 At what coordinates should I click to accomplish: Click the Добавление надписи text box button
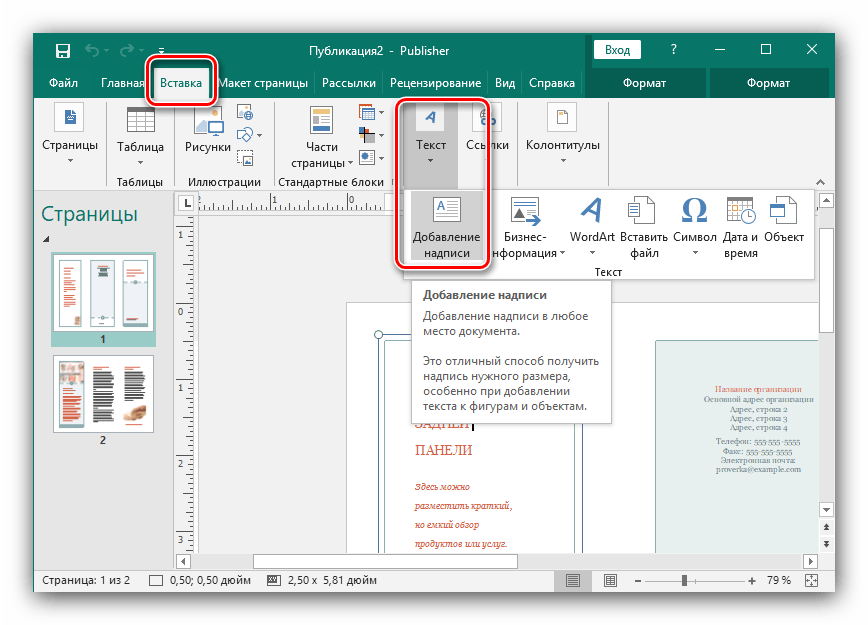point(446,228)
